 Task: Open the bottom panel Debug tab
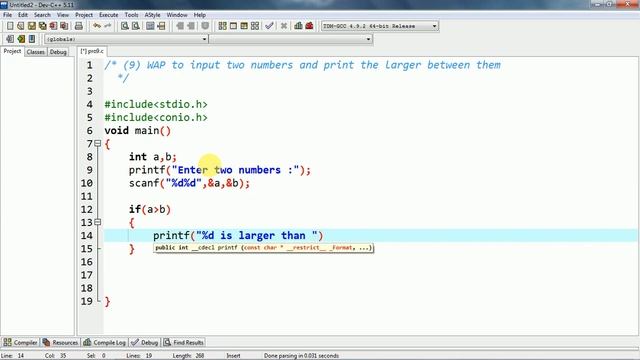(144, 342)
